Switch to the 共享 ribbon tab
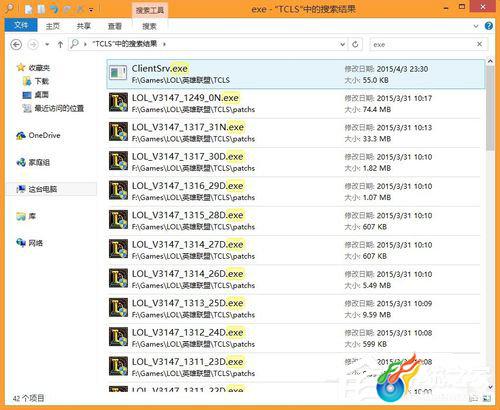The height and width of the screenshot is (410, 500). 83,26
